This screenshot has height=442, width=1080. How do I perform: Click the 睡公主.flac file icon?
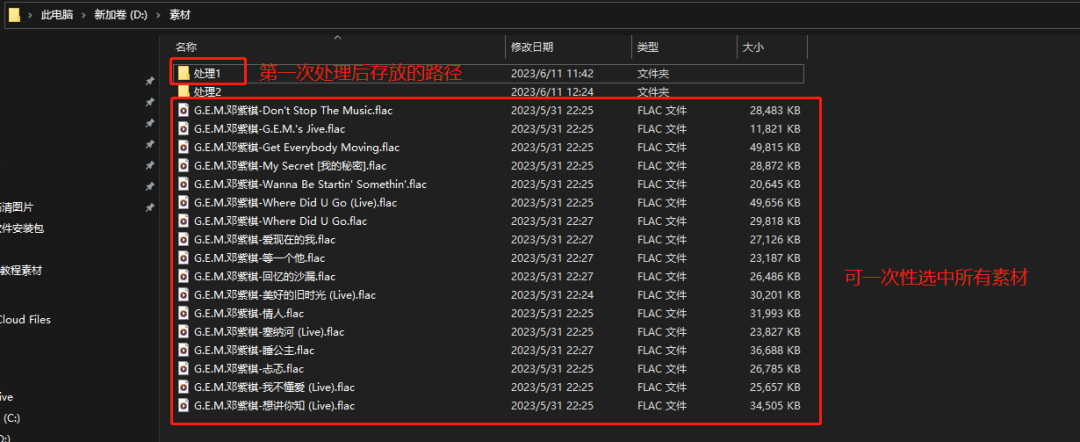tap(183, 350)
